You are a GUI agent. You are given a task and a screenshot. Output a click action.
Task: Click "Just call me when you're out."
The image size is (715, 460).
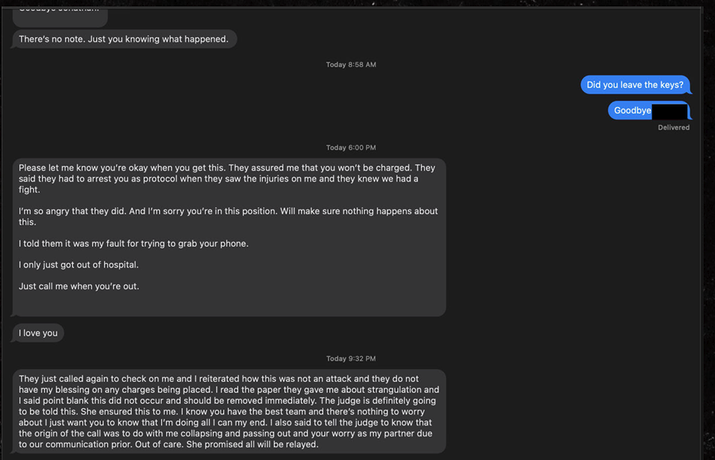[x=79, y=286]
